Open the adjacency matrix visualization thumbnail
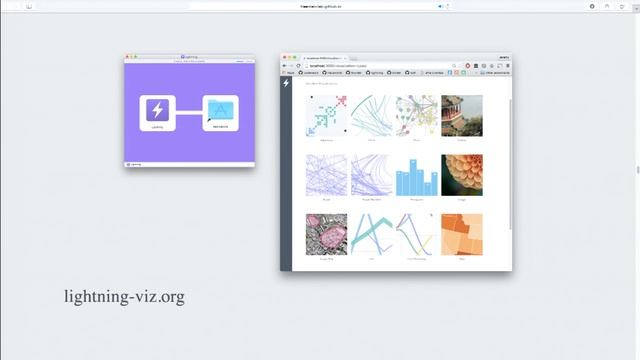This screenshot has width=640, height=360. click(327, 116)
